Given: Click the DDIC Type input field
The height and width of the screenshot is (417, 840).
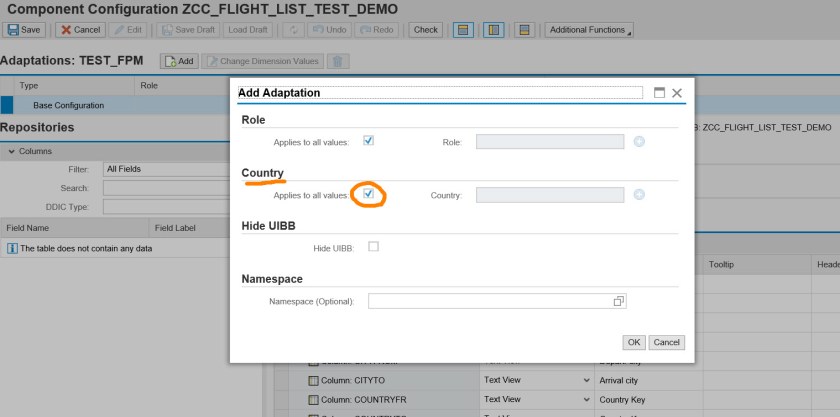Looking at the screenshot, I should [166, 207].
